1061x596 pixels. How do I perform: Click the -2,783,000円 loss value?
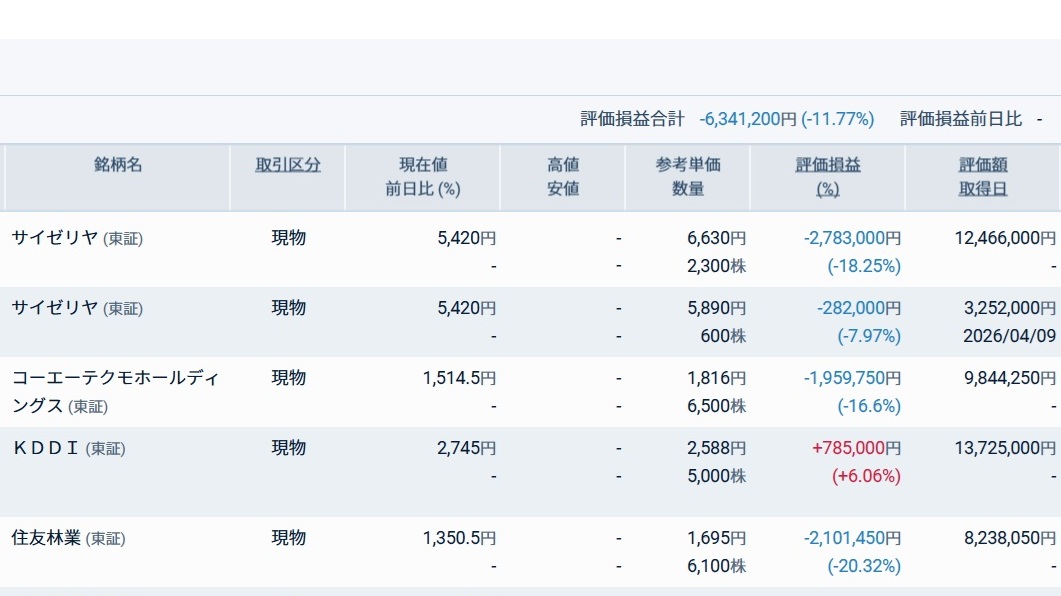tap(853, 238)
